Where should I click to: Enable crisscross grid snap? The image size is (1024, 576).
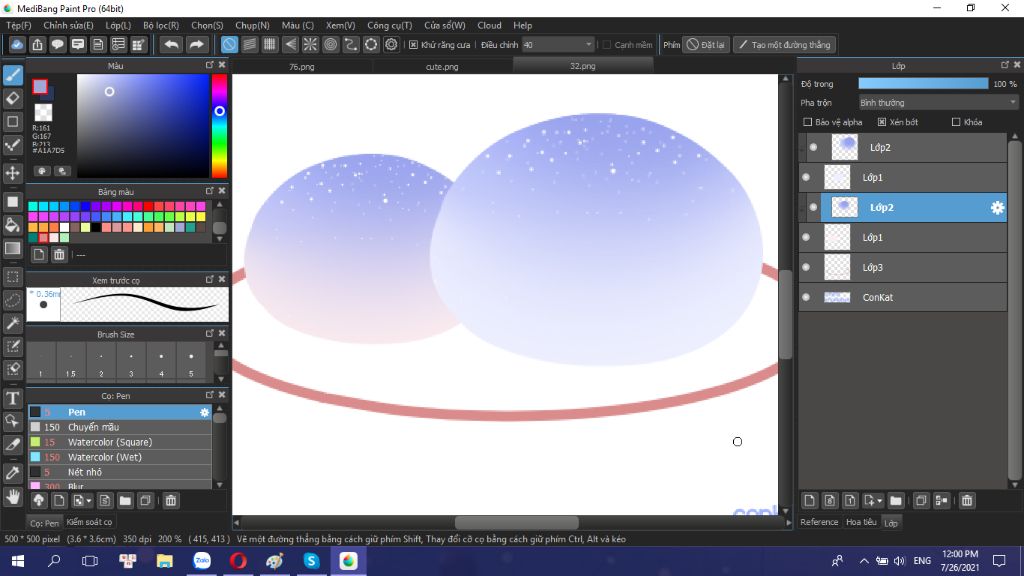[270, 44]
